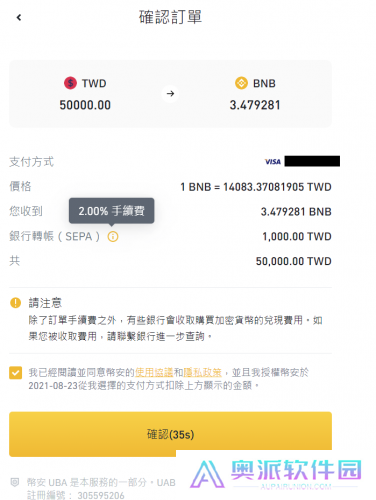The height and width of the screenshot is (500, 376).
Task: Click the 3.479281 BNB amount in card
Action: point(255,105)
